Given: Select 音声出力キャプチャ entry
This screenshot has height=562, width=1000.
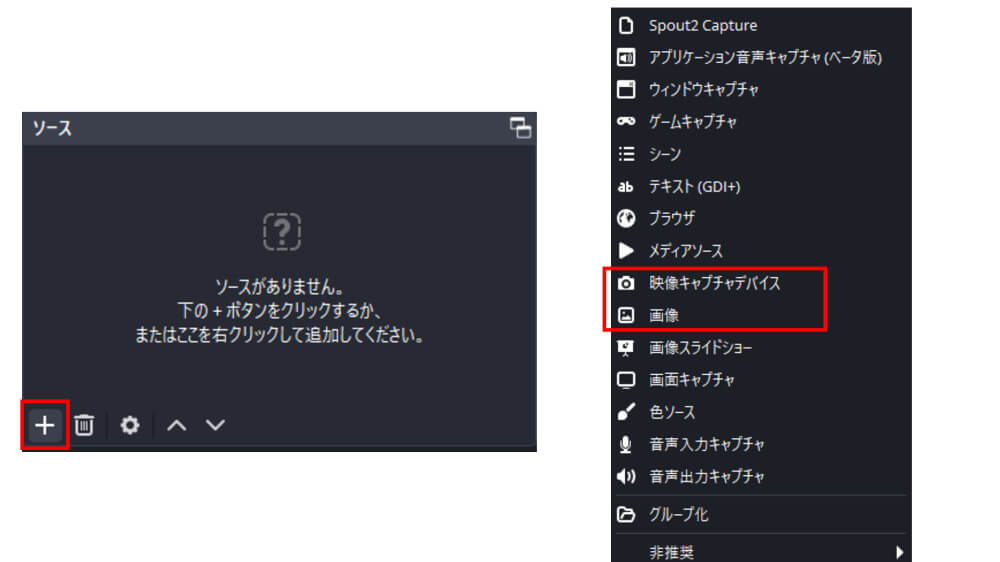Looking at the screenshot, I should point(761,477).
